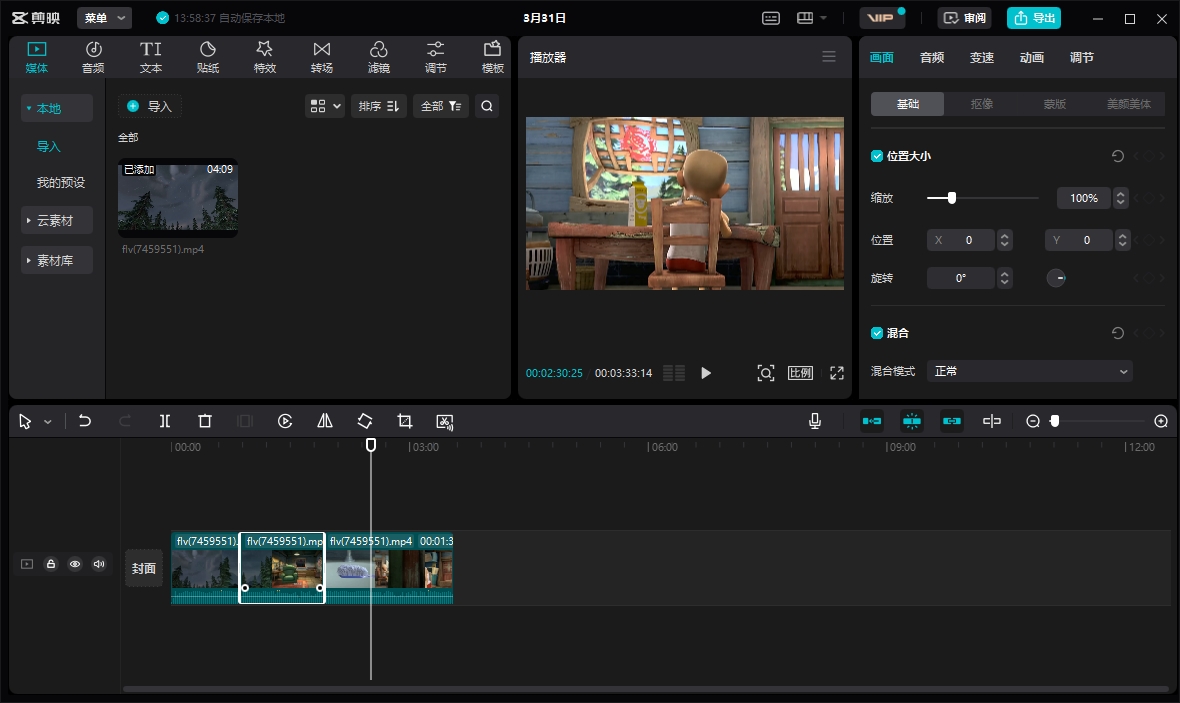Click the 导出 export button
Screen dimensions: 1180x703
(x=1034, y=18)
